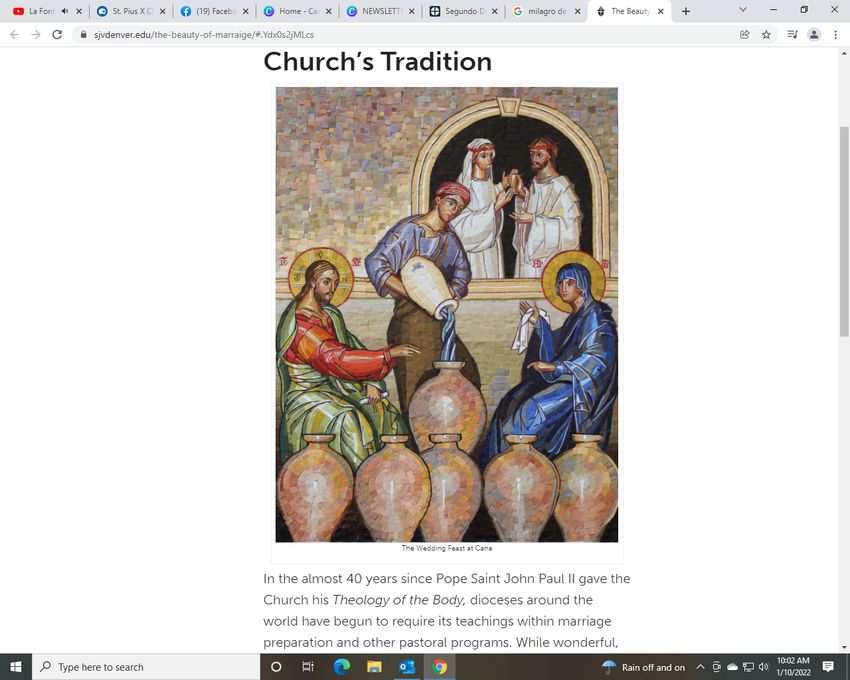This screenshot has height=680, width=850.
Task: Open the tab search dropdown
Action: [x=743, y=10]
